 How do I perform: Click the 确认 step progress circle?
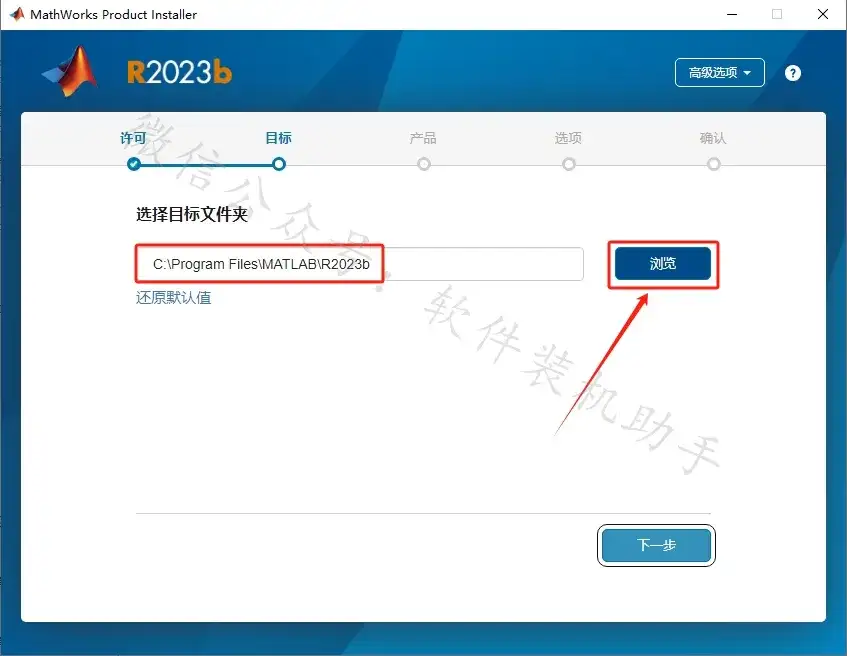[714, 164]
